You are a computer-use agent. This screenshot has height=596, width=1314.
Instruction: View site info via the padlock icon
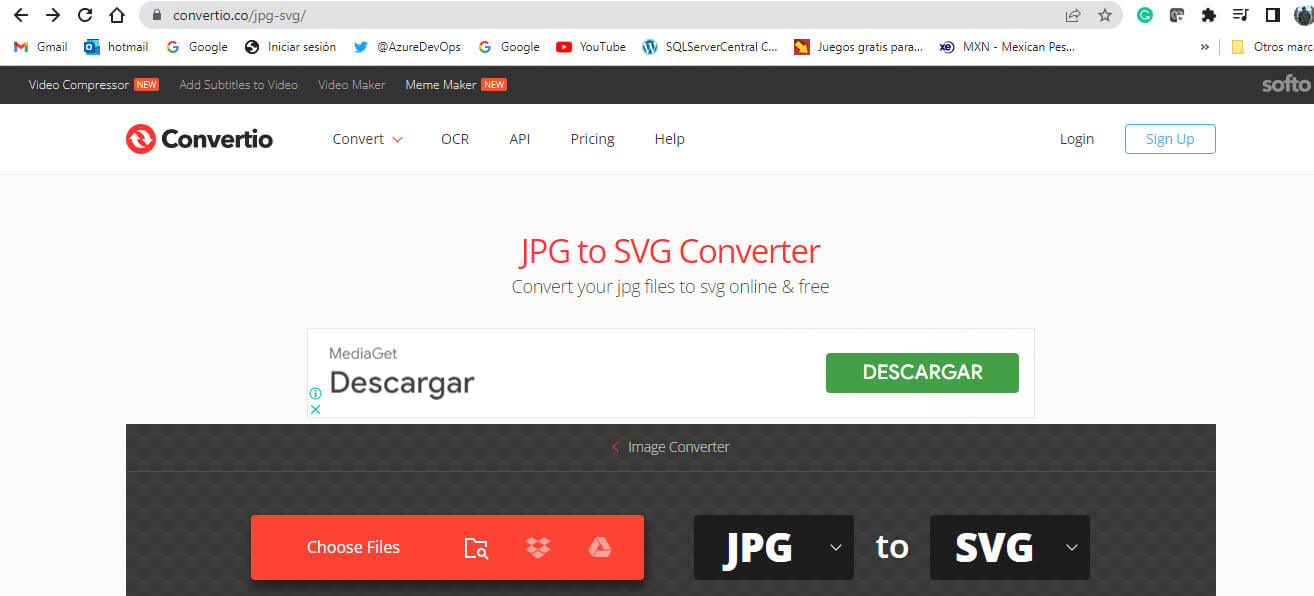click(x=156, y=15)
